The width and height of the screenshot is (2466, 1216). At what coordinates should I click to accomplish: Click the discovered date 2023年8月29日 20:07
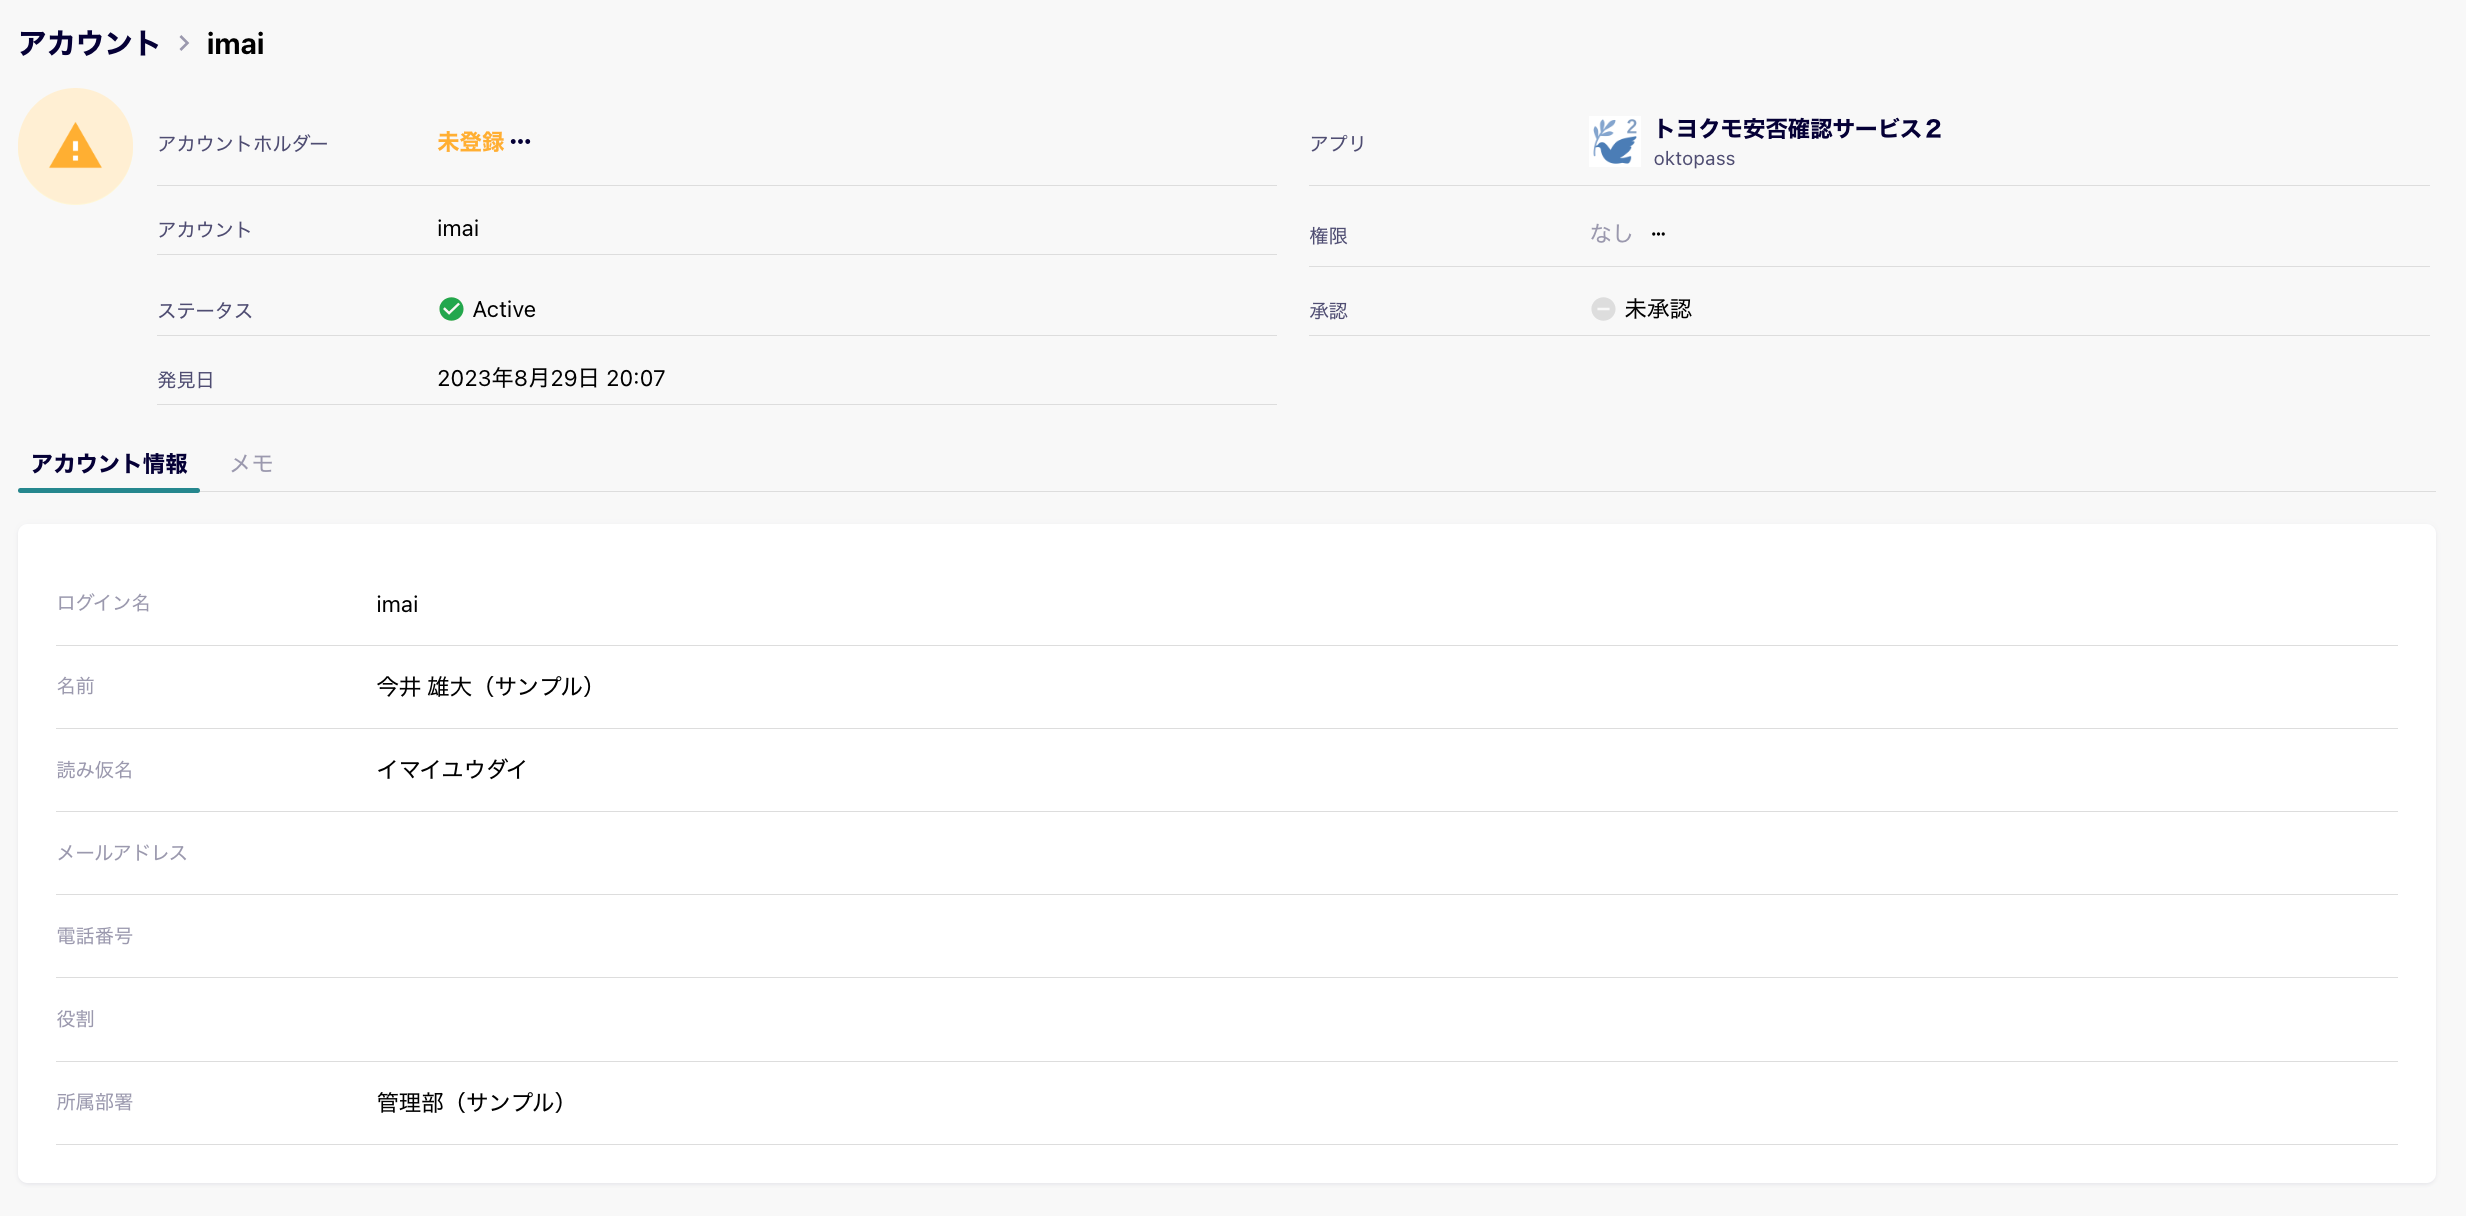tap(551, 378)
